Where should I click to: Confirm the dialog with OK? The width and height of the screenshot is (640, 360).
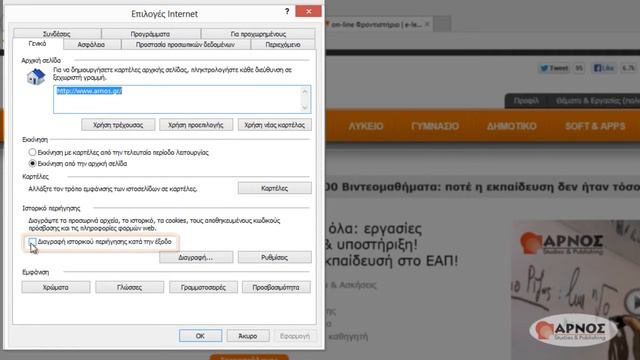pos(200,336)
